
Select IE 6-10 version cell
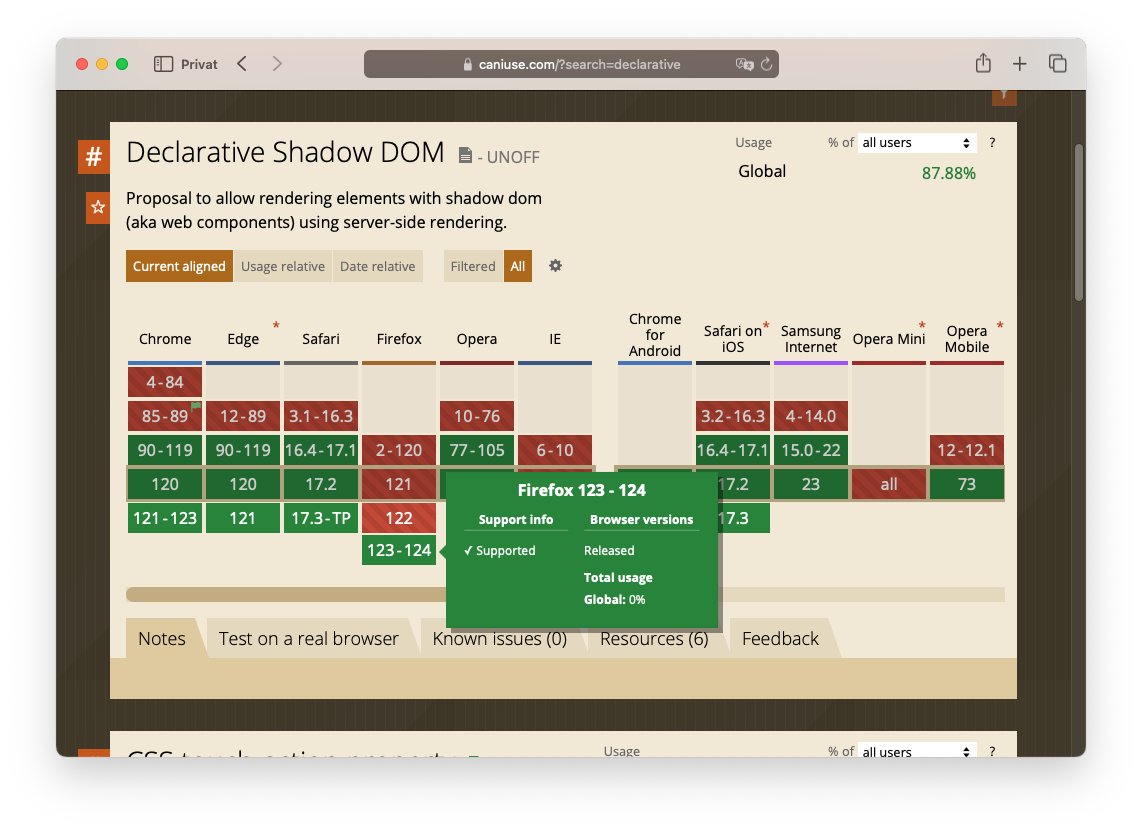[554, 450]
